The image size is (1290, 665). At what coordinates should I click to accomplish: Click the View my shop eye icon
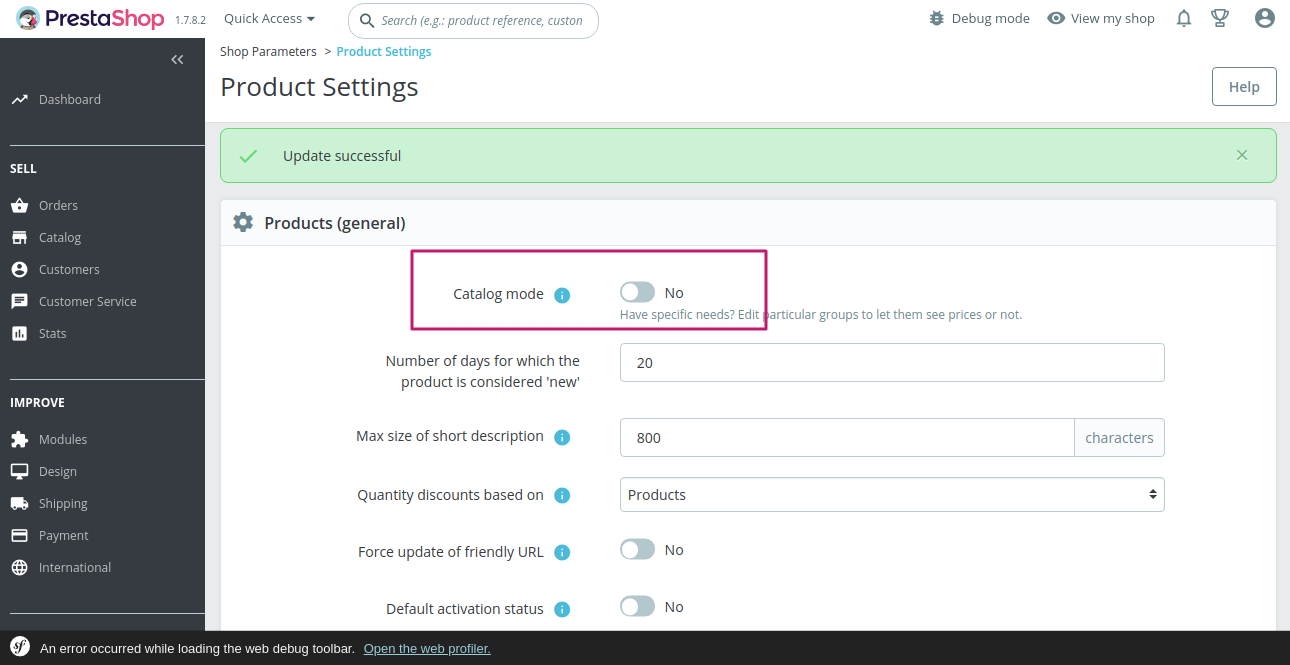(1056, 18)
